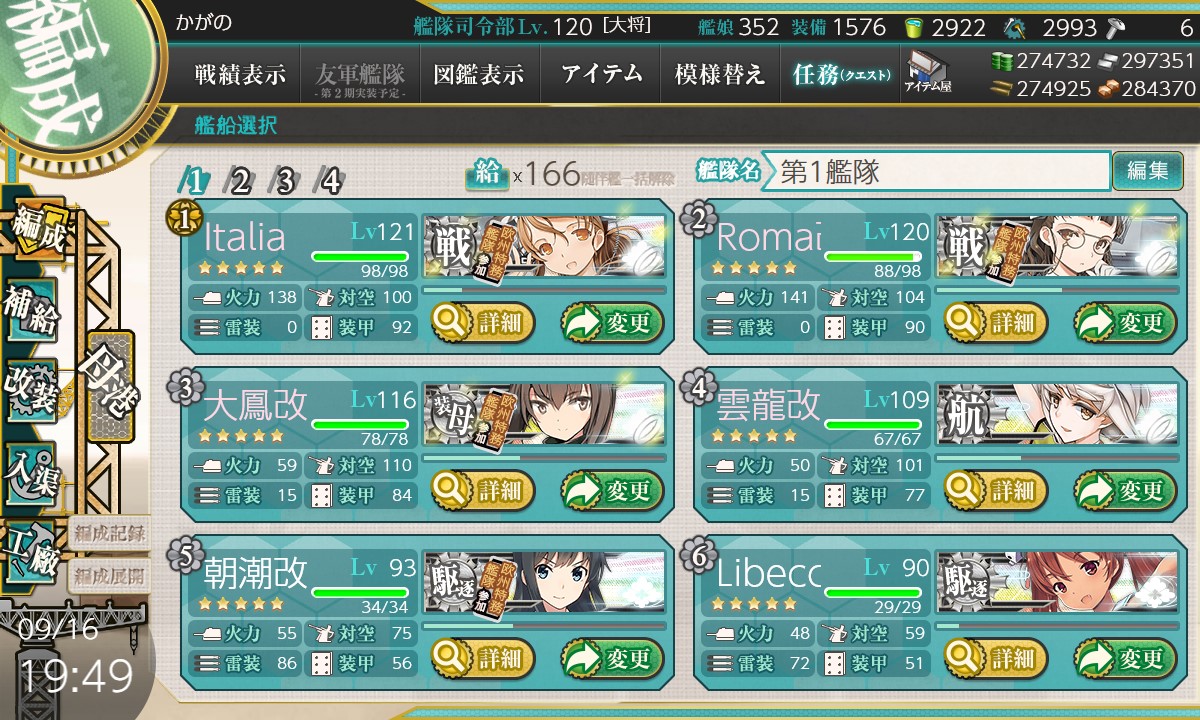Viewport: 1200px width, 720px height.
Task: Open the 図鑑表示 menu item
Action: pyautogui.click(x=479, y=74)
